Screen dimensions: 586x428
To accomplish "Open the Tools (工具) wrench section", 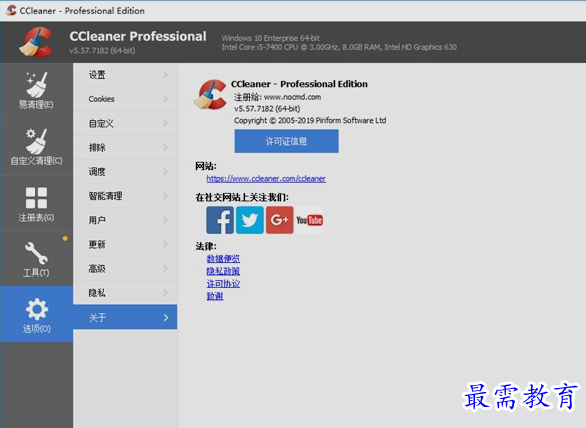I will 36,259.
